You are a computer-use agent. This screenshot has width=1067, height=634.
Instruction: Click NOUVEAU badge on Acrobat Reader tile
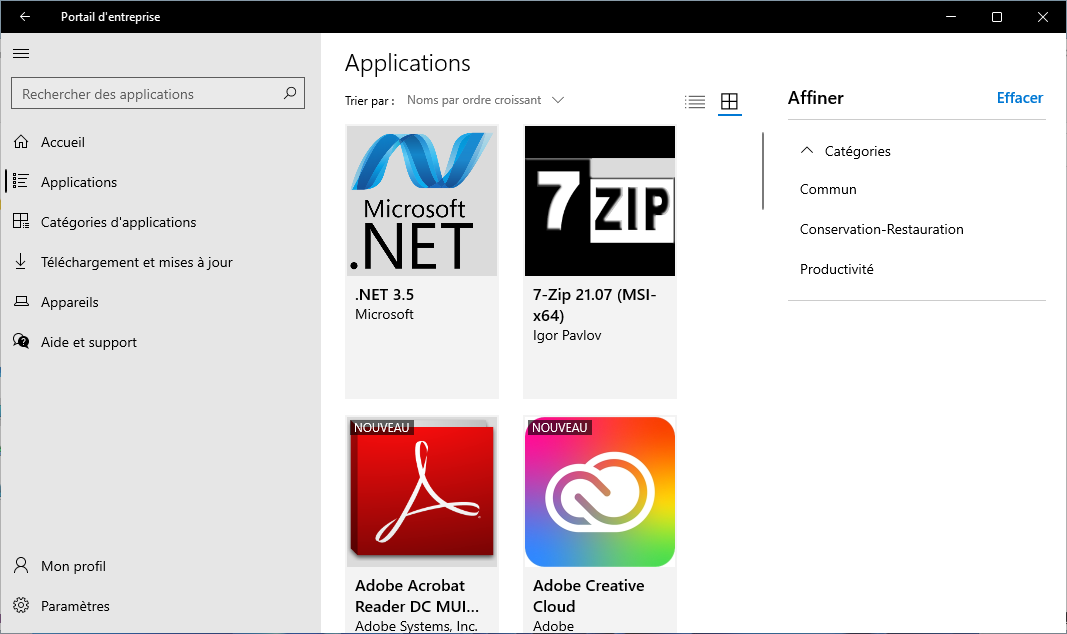(x=382, y=427)
